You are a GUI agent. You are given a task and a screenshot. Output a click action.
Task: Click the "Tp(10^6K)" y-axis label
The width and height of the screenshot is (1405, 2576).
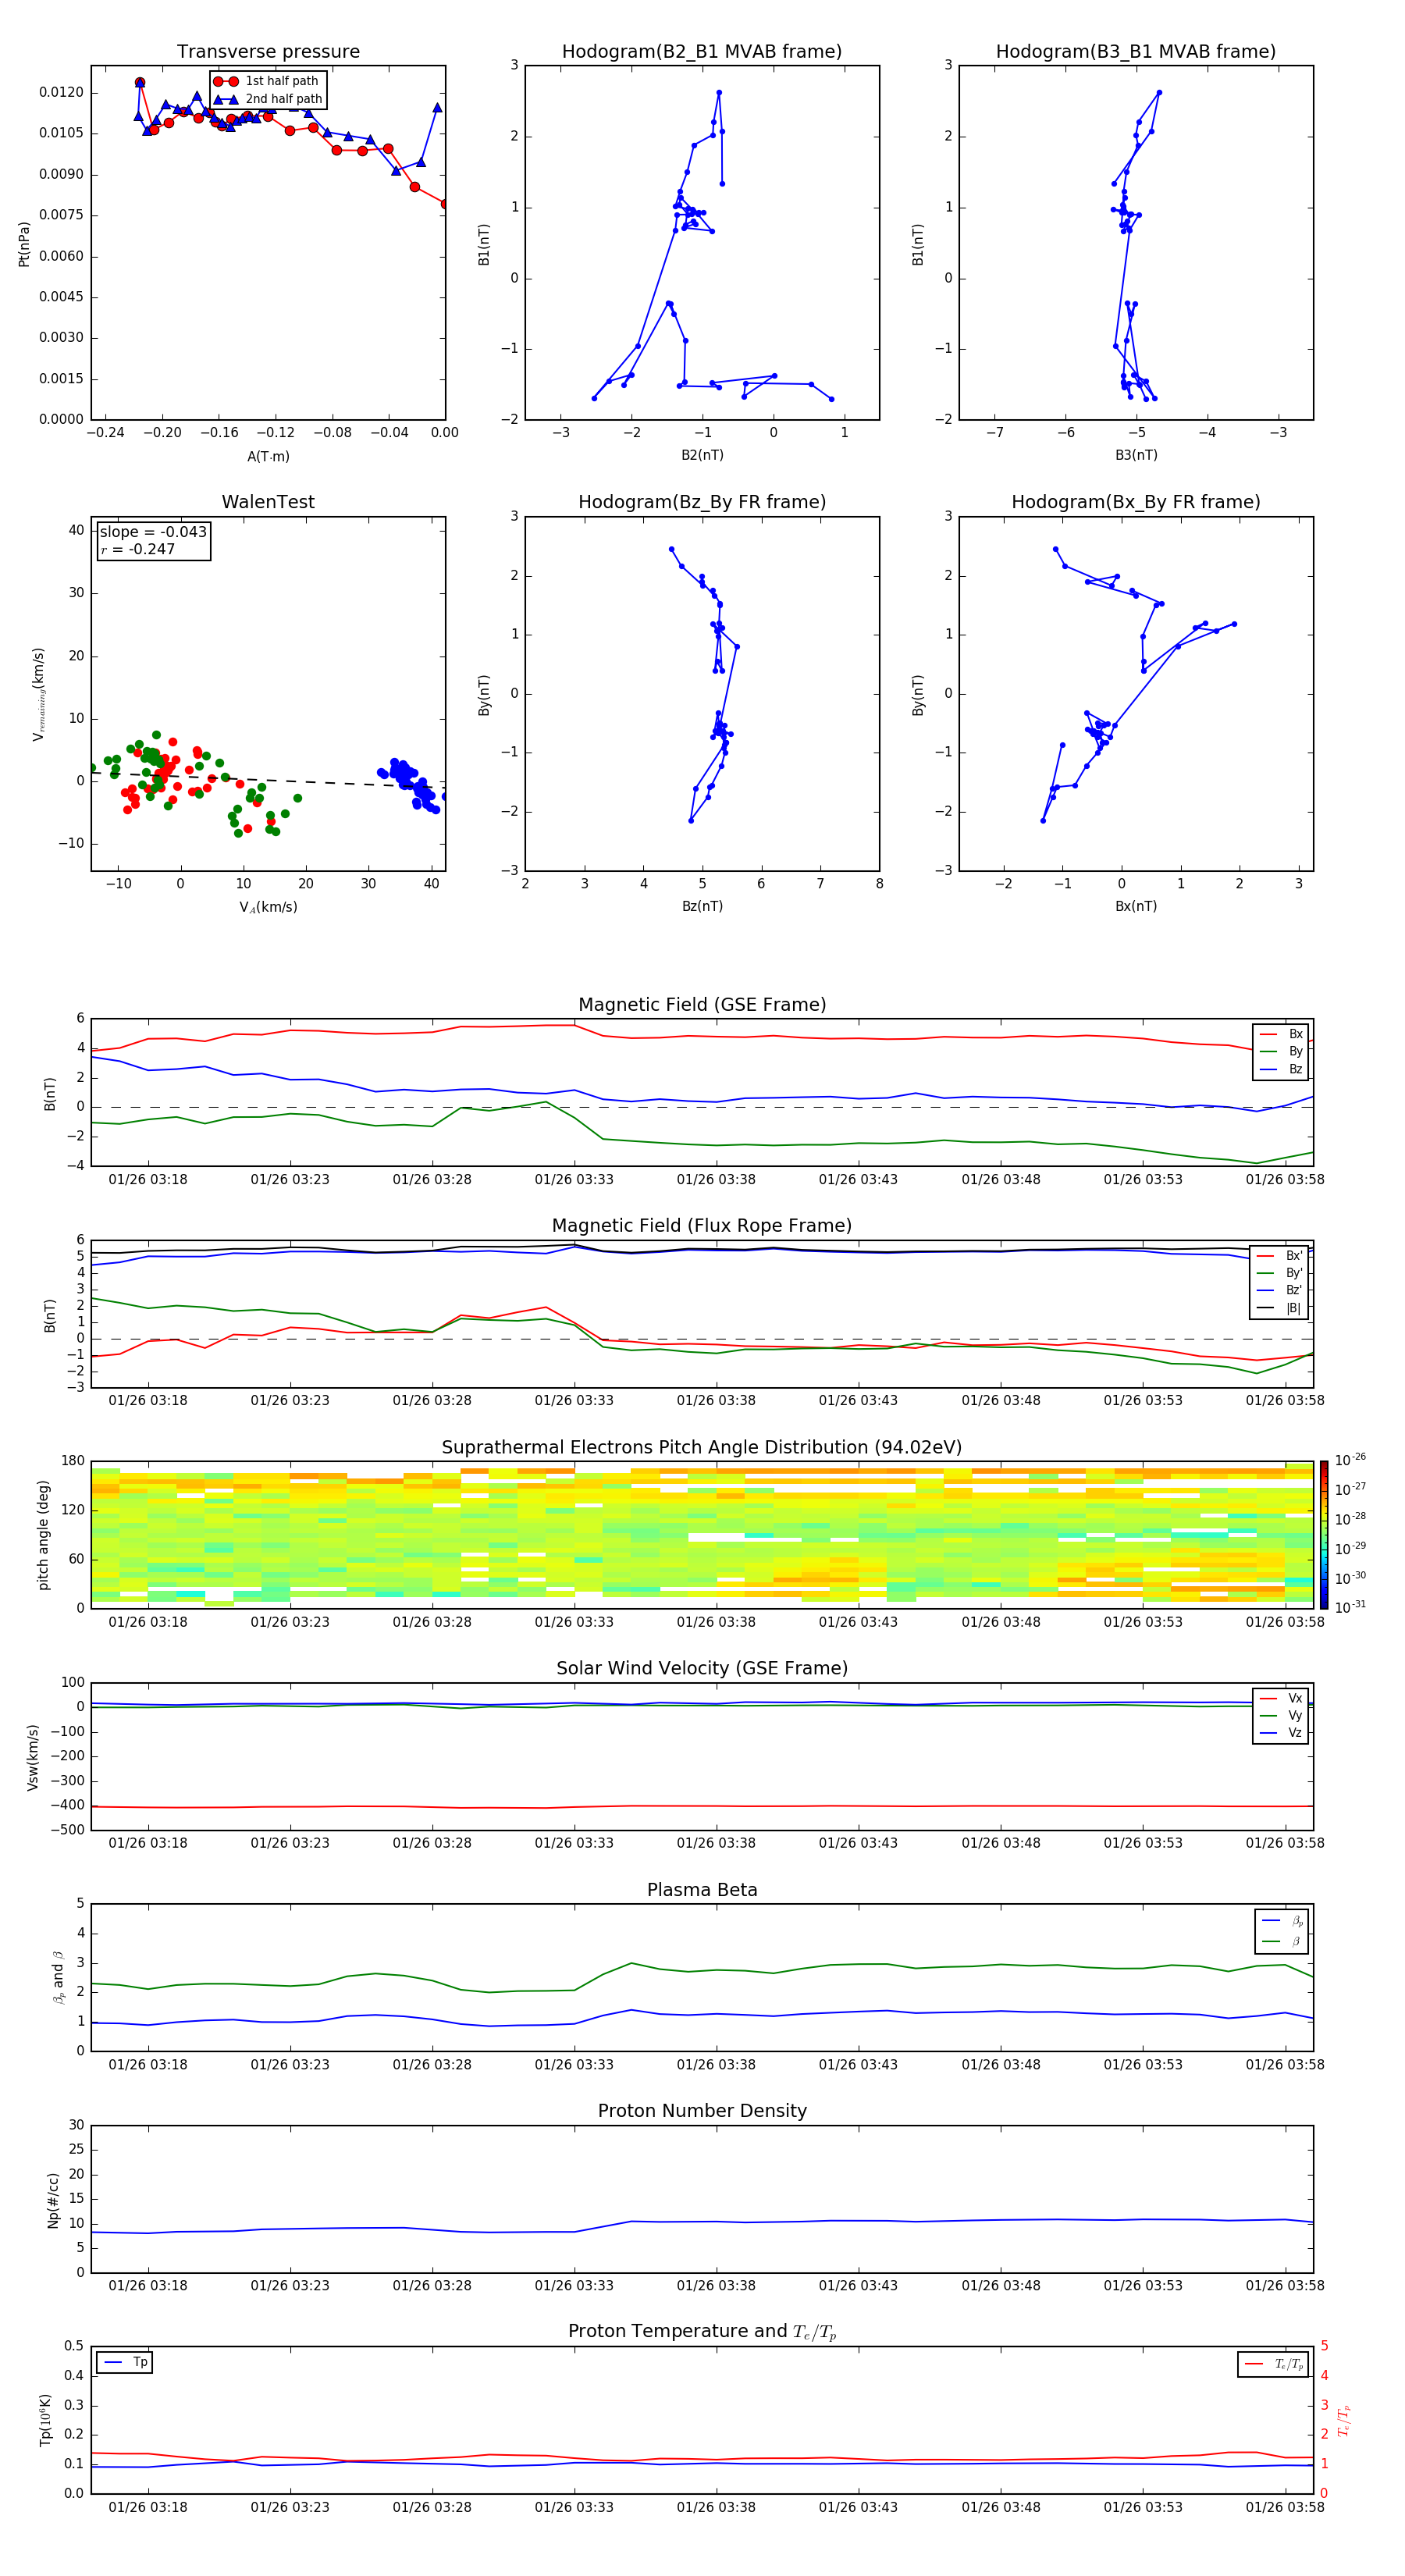(45, 2420)
